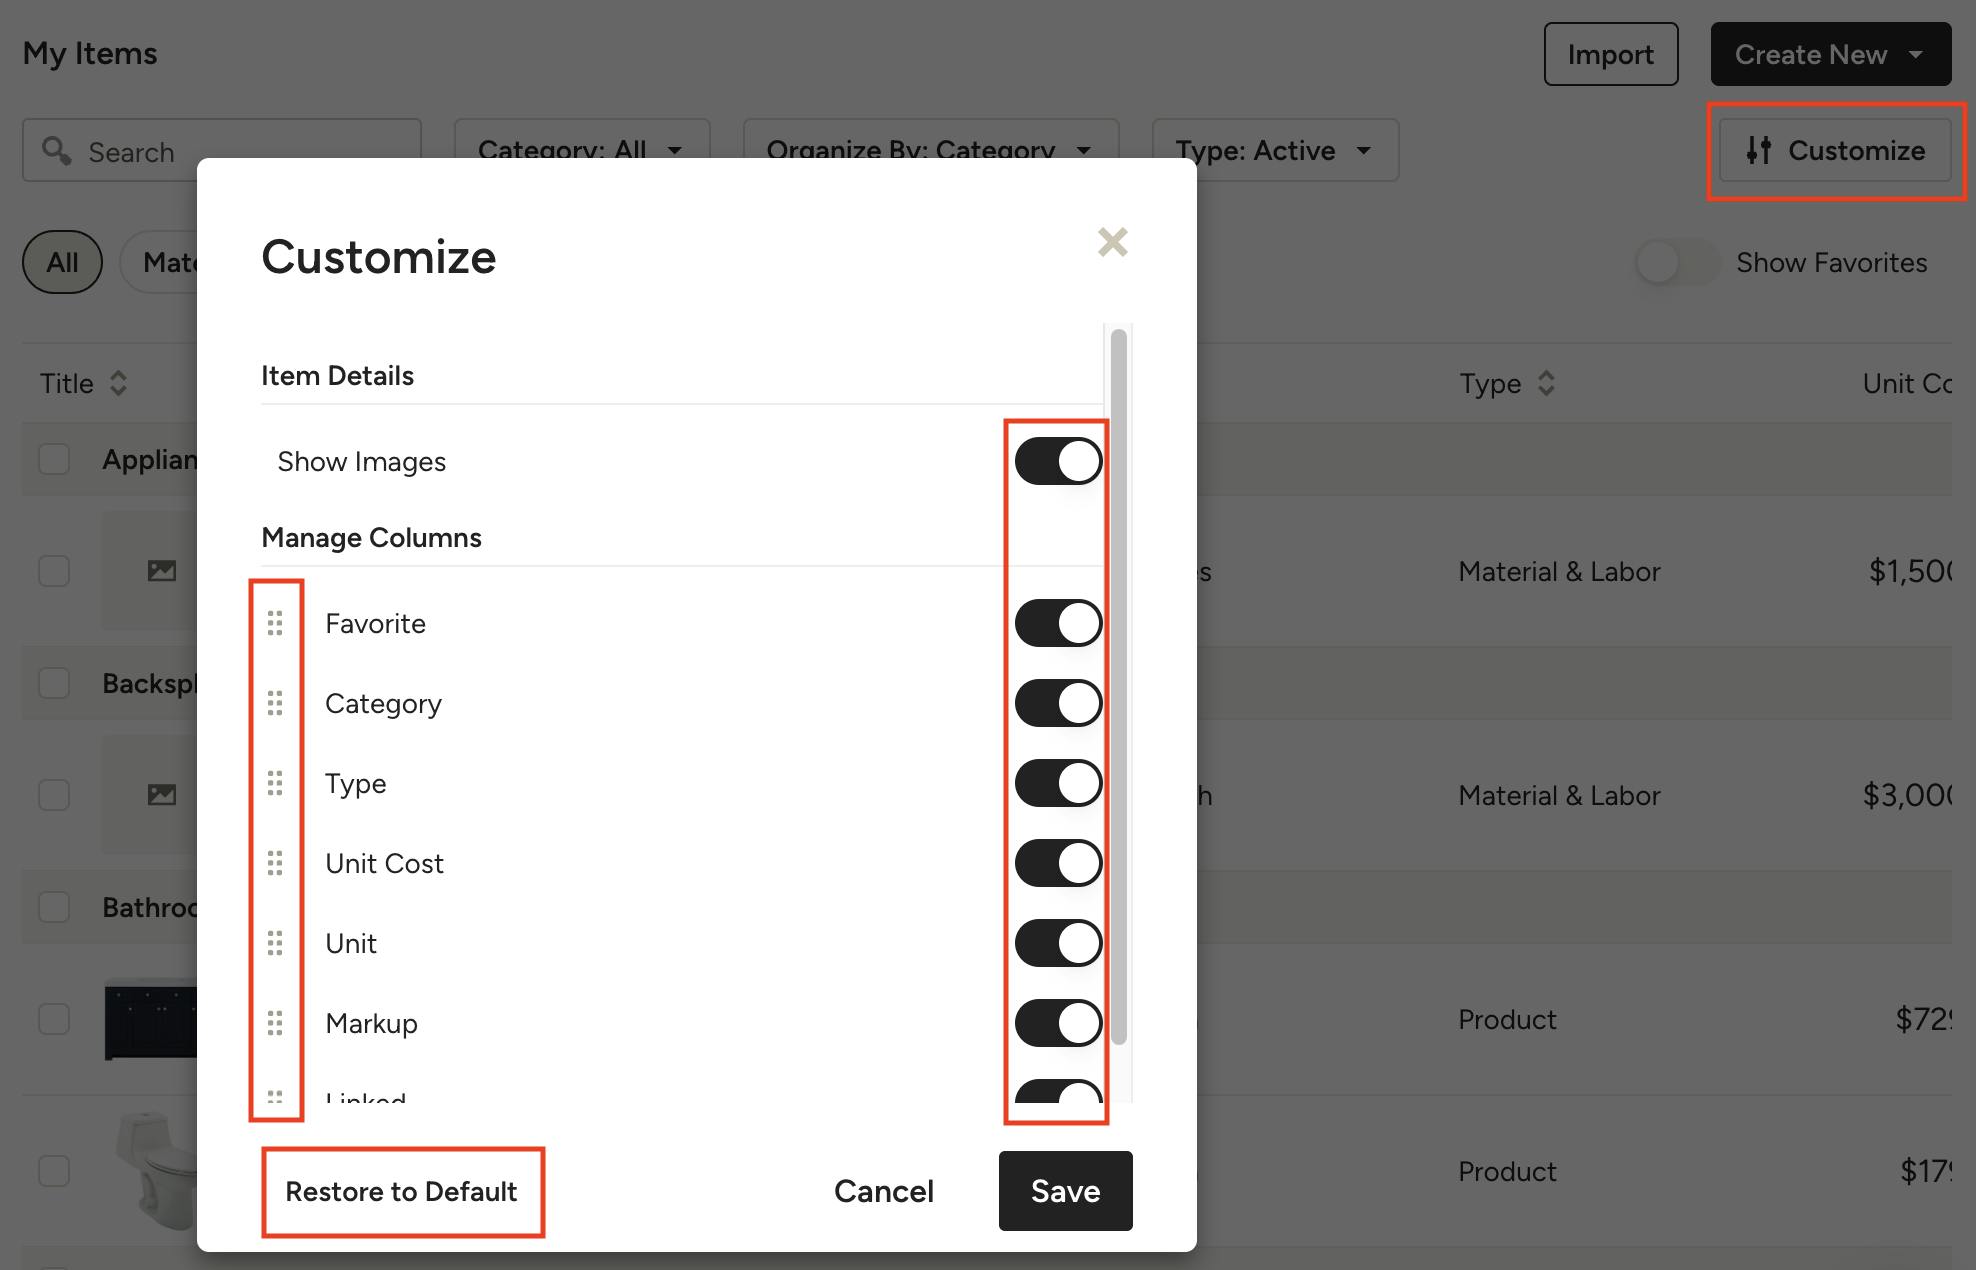Select the All filter pill
This screenshot has width=1976, height=1270.
point(62,262)
